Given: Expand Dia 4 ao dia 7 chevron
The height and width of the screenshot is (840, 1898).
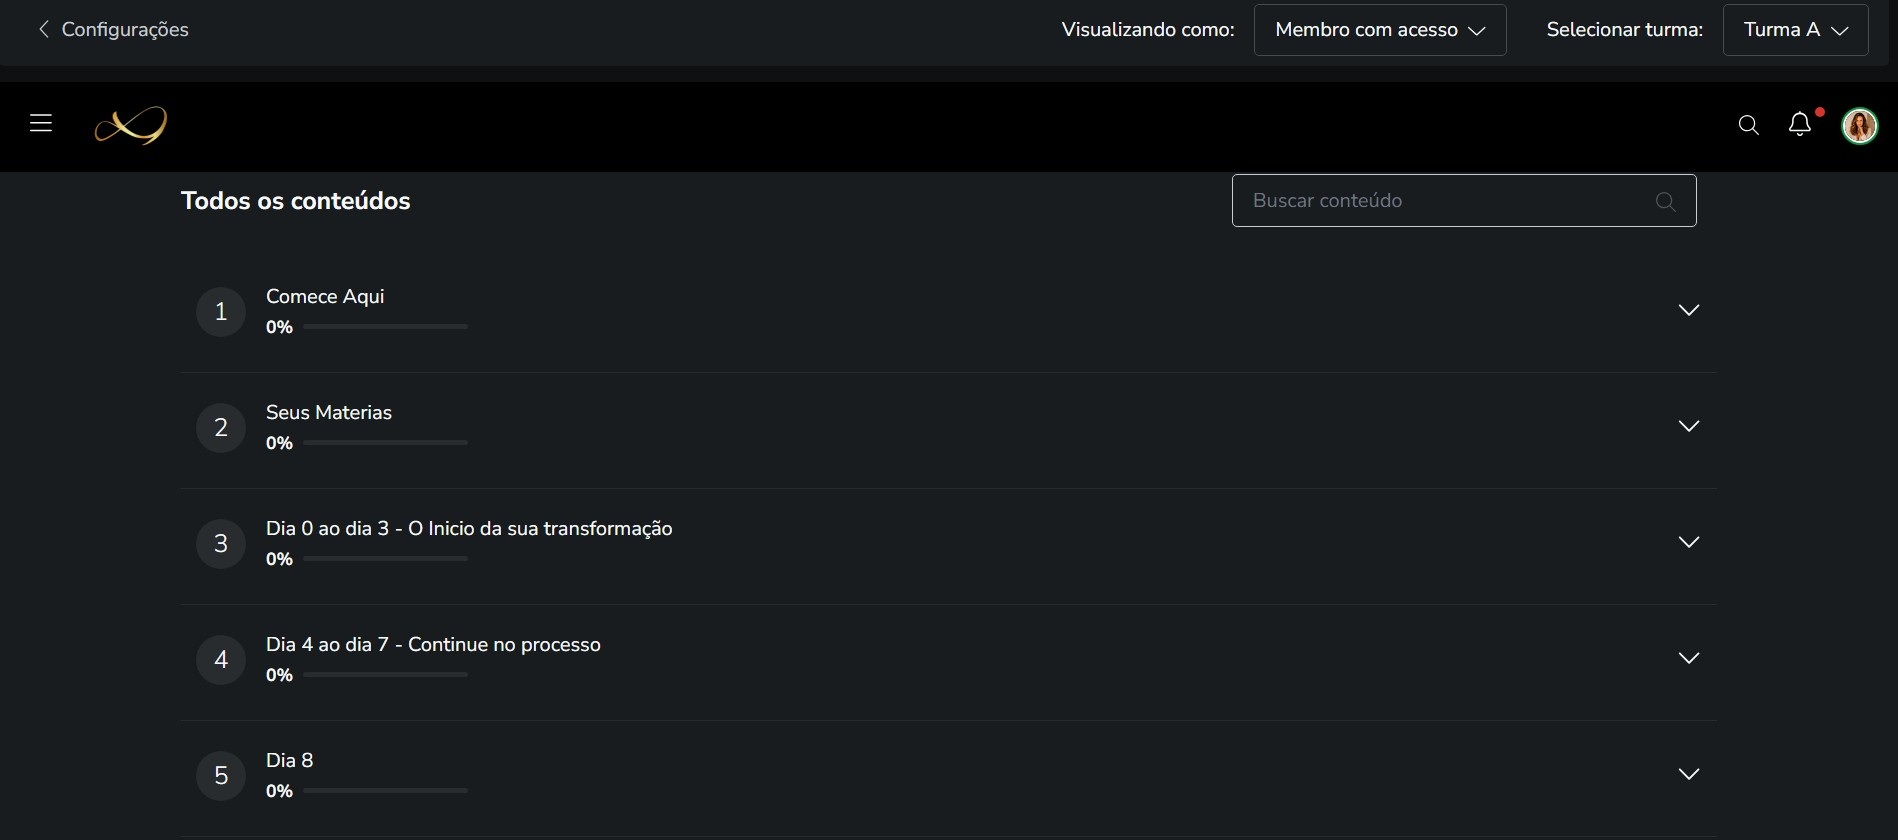Looking at the screenshot, I should (x=1689, y=658).
